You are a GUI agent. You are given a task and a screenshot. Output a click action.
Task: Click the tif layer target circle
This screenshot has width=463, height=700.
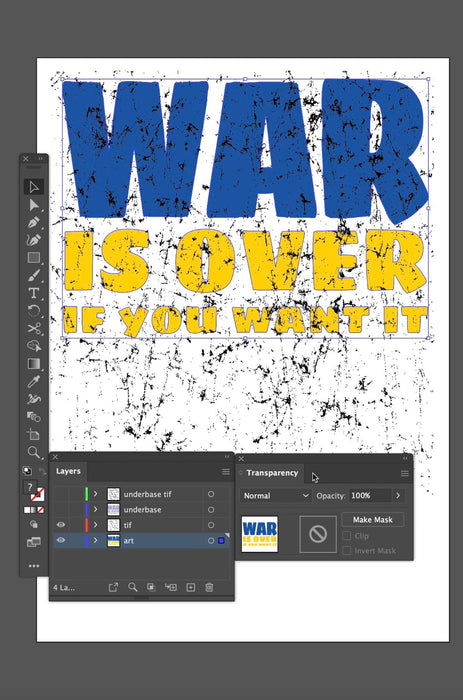(x=211, y=525)
